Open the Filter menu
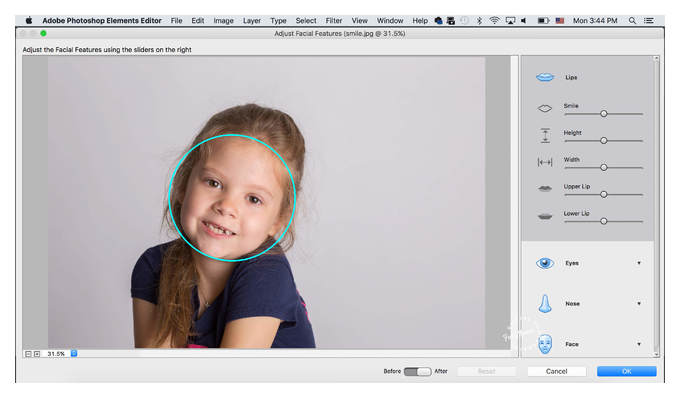 tap(334, 20)
